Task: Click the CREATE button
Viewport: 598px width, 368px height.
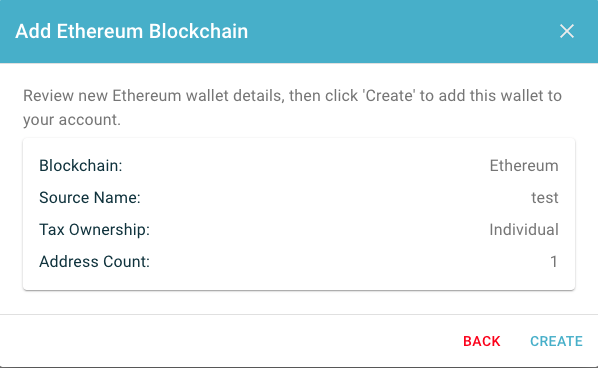Action: click(x=556, y=341)
